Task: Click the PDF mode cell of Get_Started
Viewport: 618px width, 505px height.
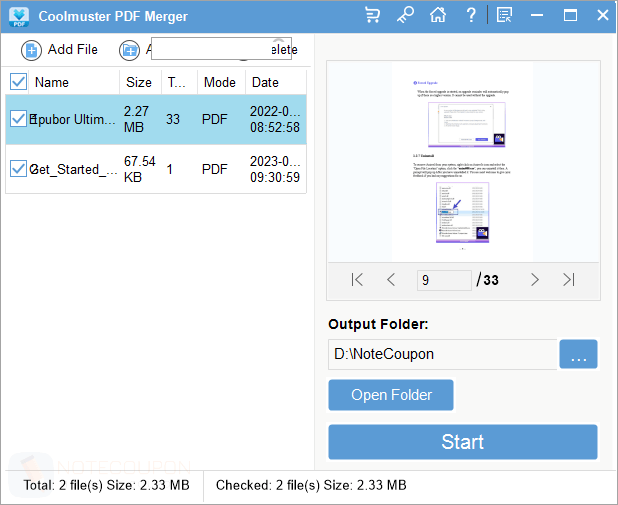Action: 214,169
